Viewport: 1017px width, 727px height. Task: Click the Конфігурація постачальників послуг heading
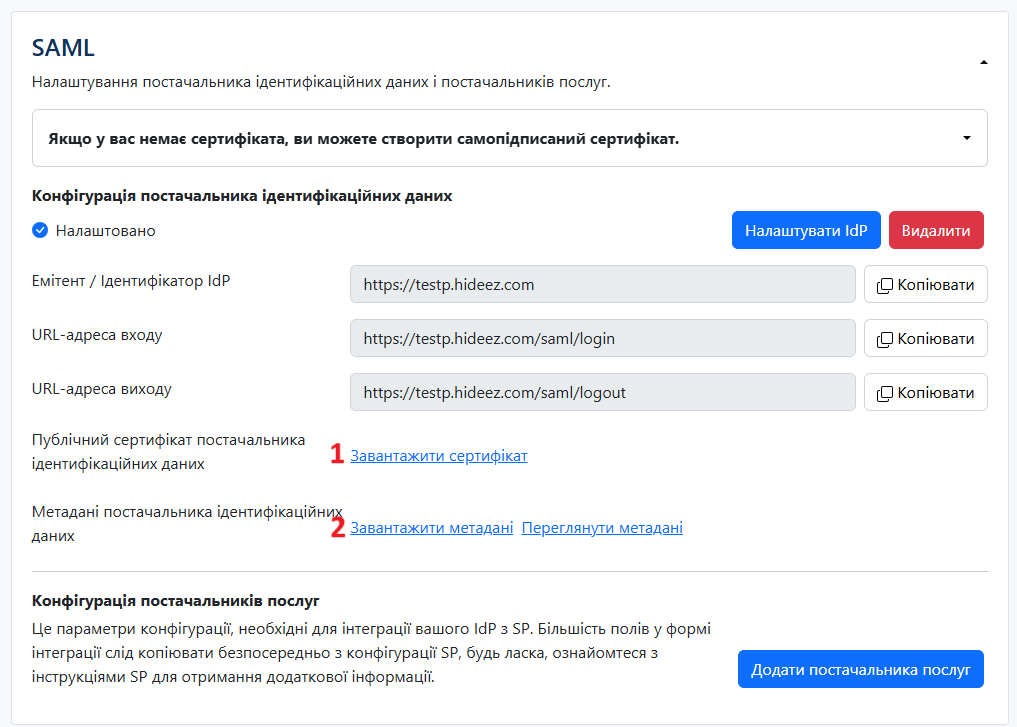pos(176,601)
